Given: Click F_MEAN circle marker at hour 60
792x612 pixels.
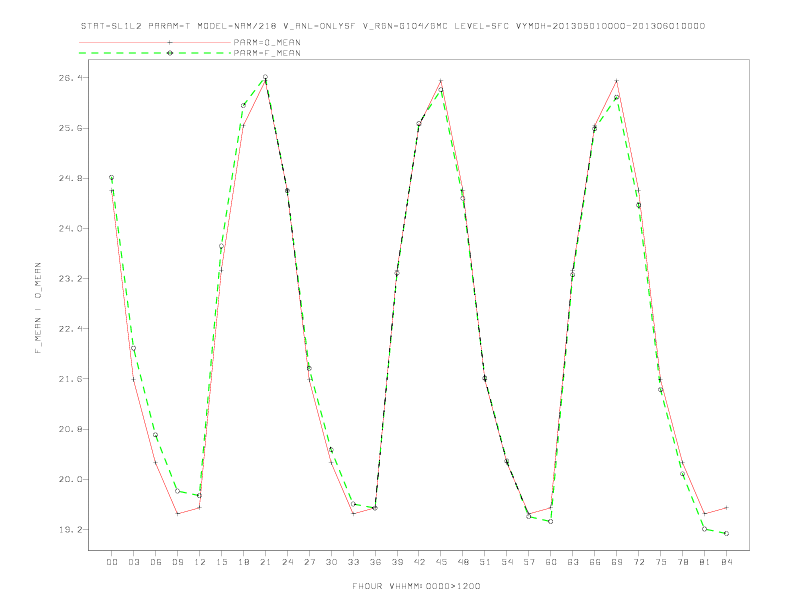Looking at the screenshot, I should coord(551,522).
